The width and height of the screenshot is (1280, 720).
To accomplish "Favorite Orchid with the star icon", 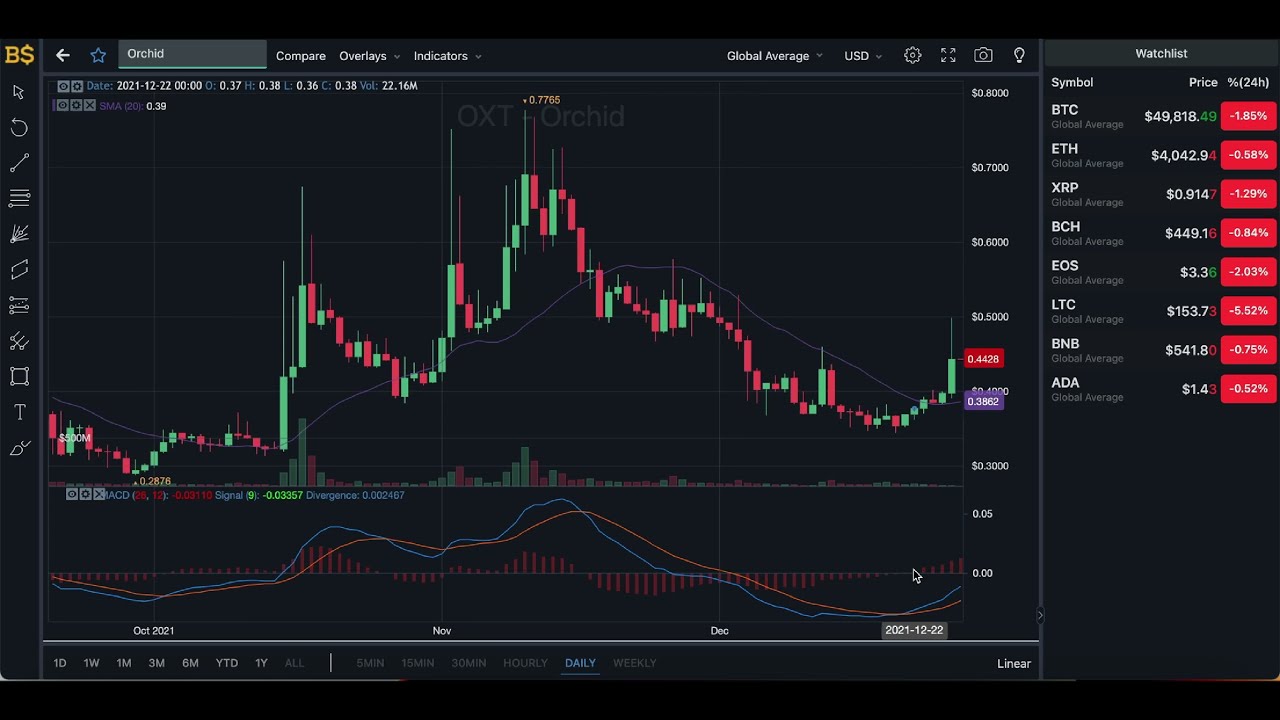I will 98,55.
